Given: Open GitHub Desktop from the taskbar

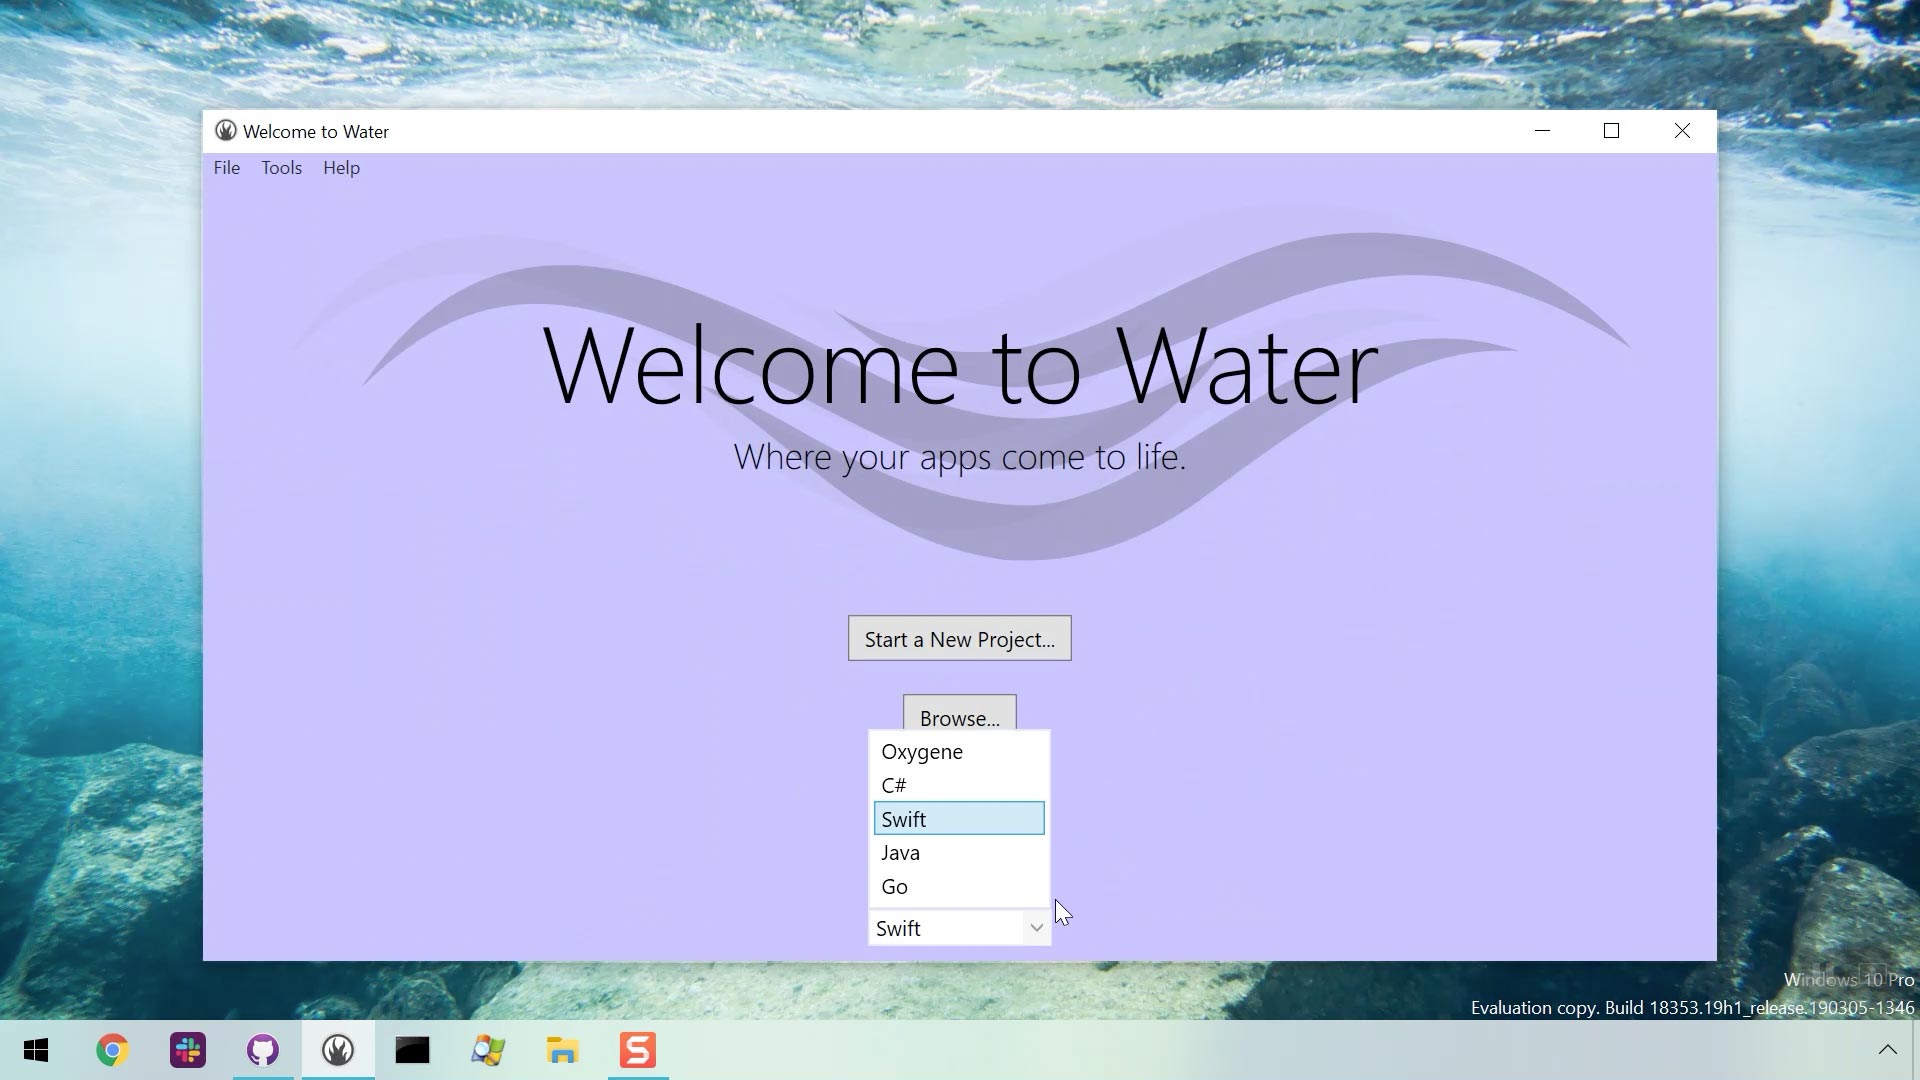Looking at the screenshot, I should (x=263, y=1050).
